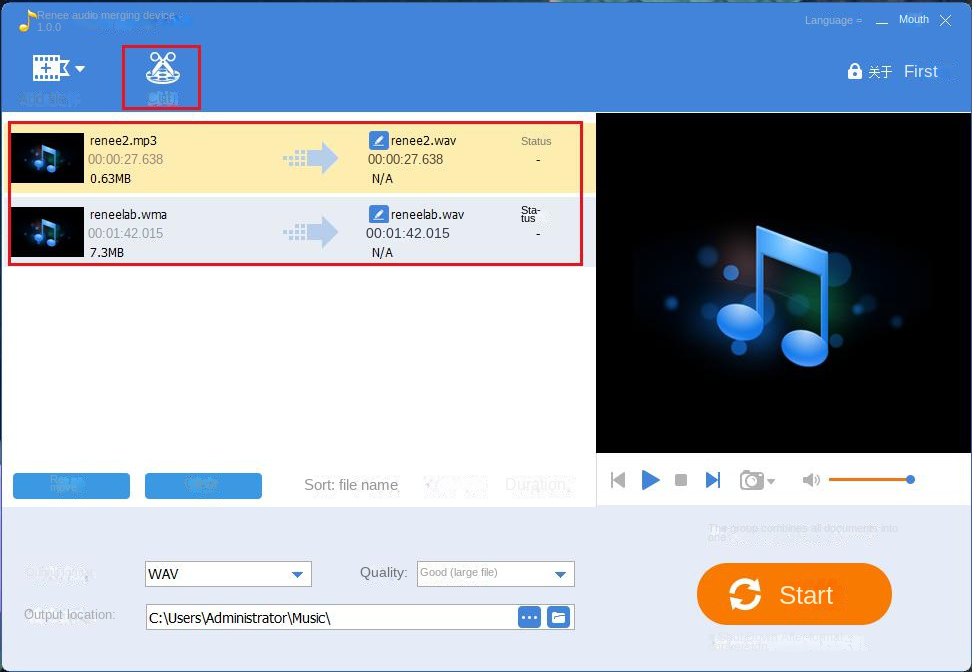The image size is (972, 672).
Task: Browse output path via the ellipsis icon
Action: 529,617
